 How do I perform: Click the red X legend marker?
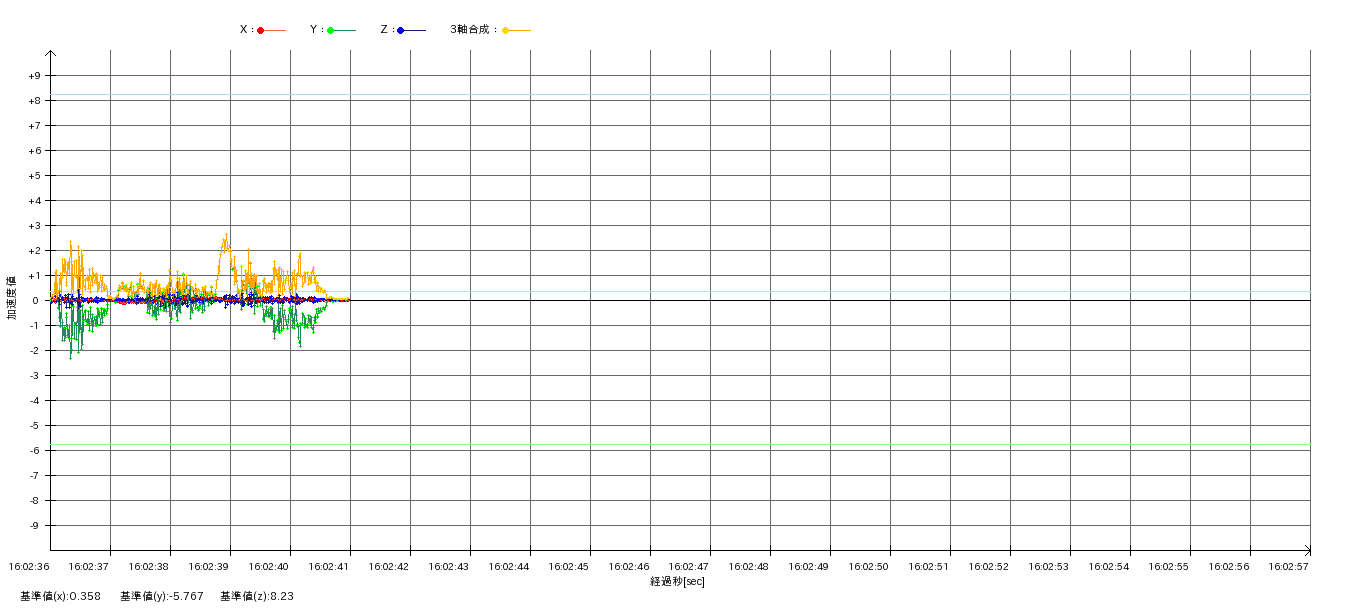click(x=261, y=31)
